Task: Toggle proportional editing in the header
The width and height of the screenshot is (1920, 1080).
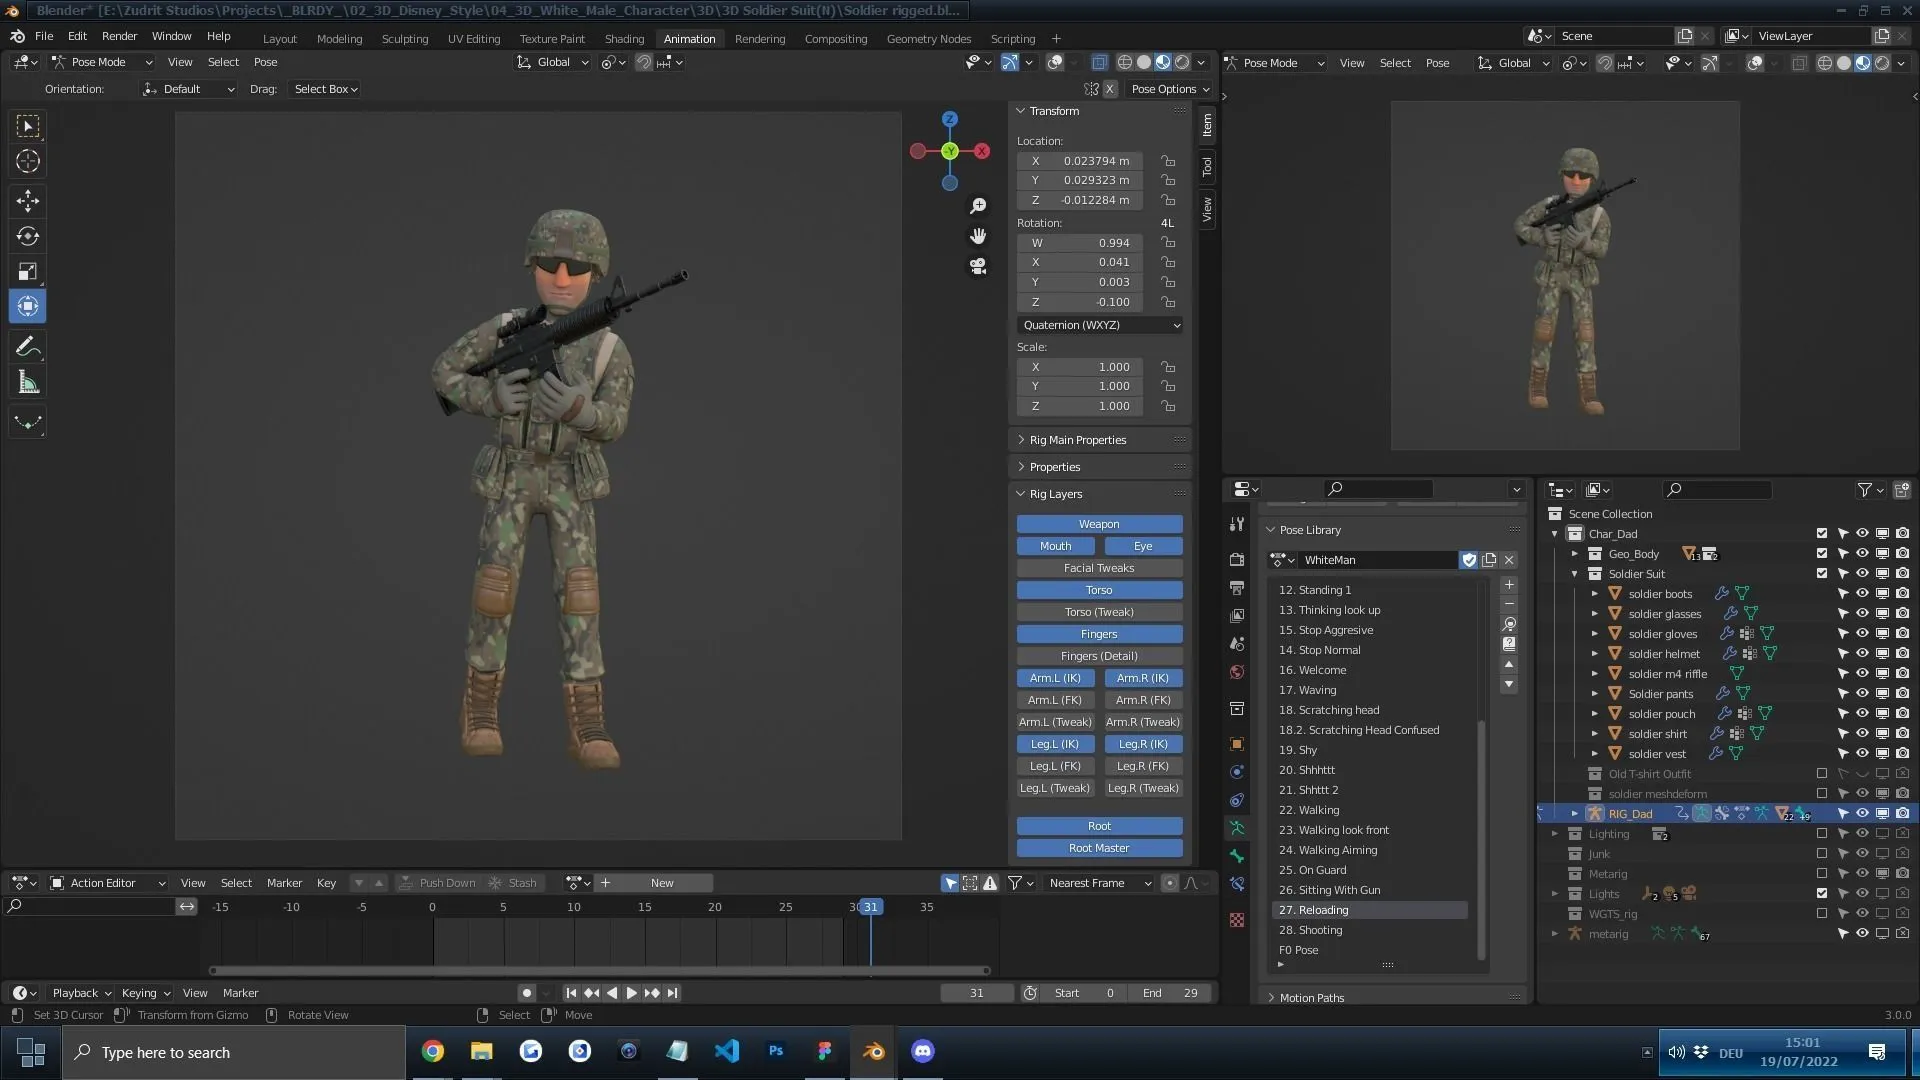Action: 663,62
